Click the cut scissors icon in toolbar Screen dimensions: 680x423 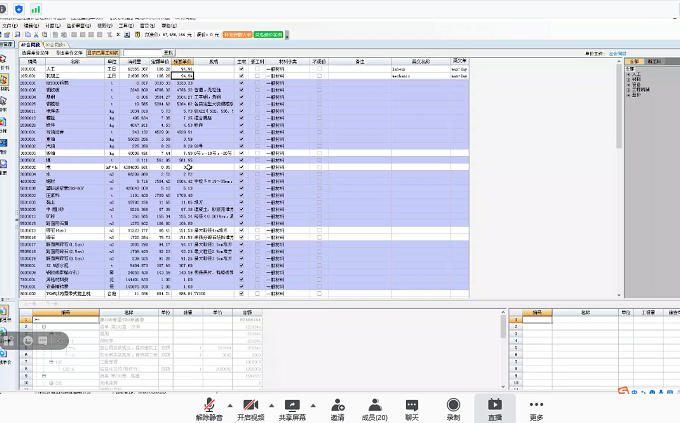pyautogui.click(x=36, y=34)
